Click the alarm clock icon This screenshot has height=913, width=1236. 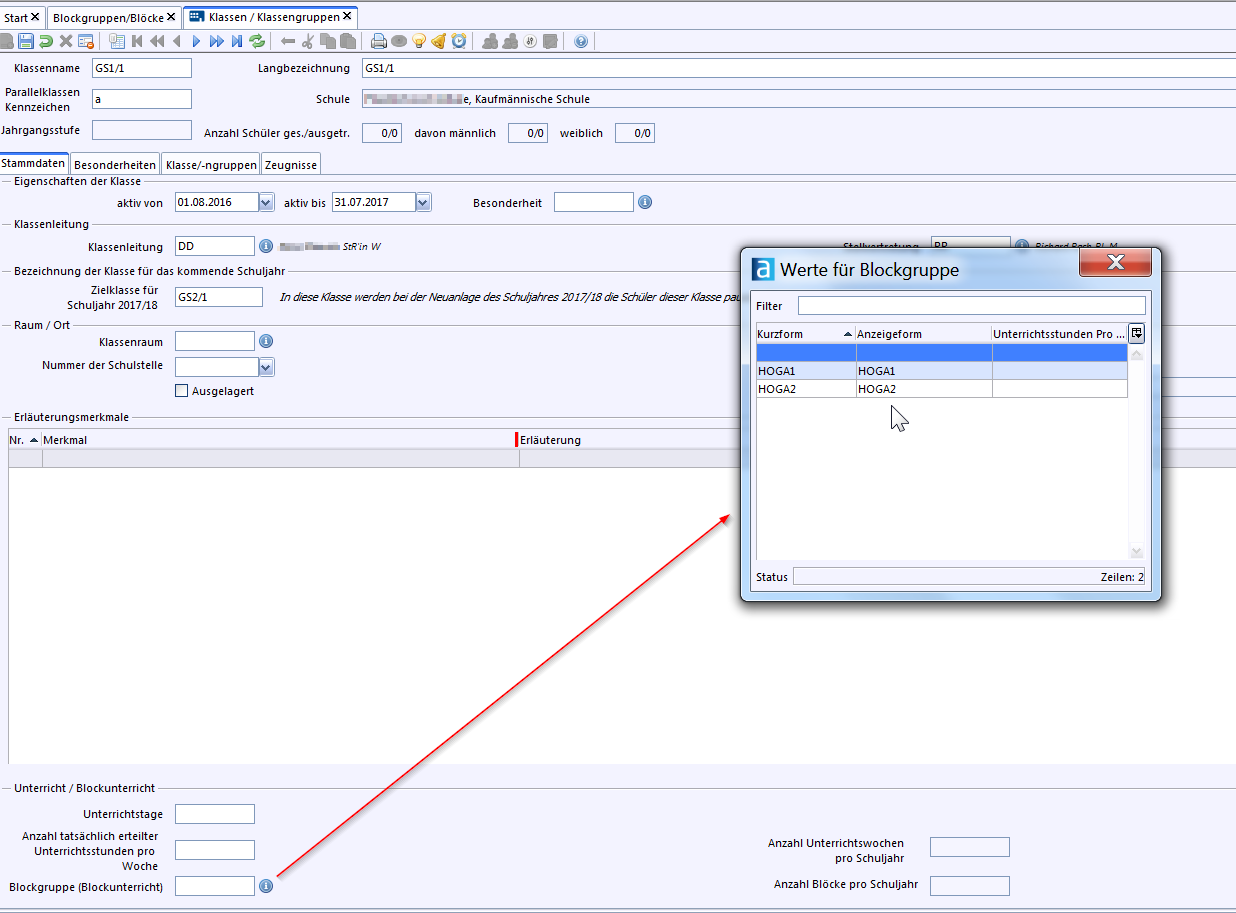click(459, 41)
